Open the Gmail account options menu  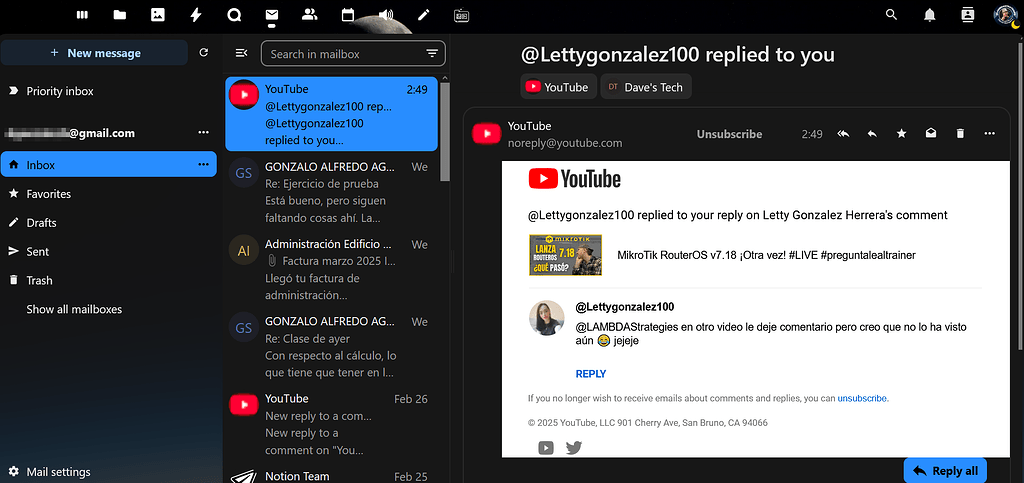point(204,133)
